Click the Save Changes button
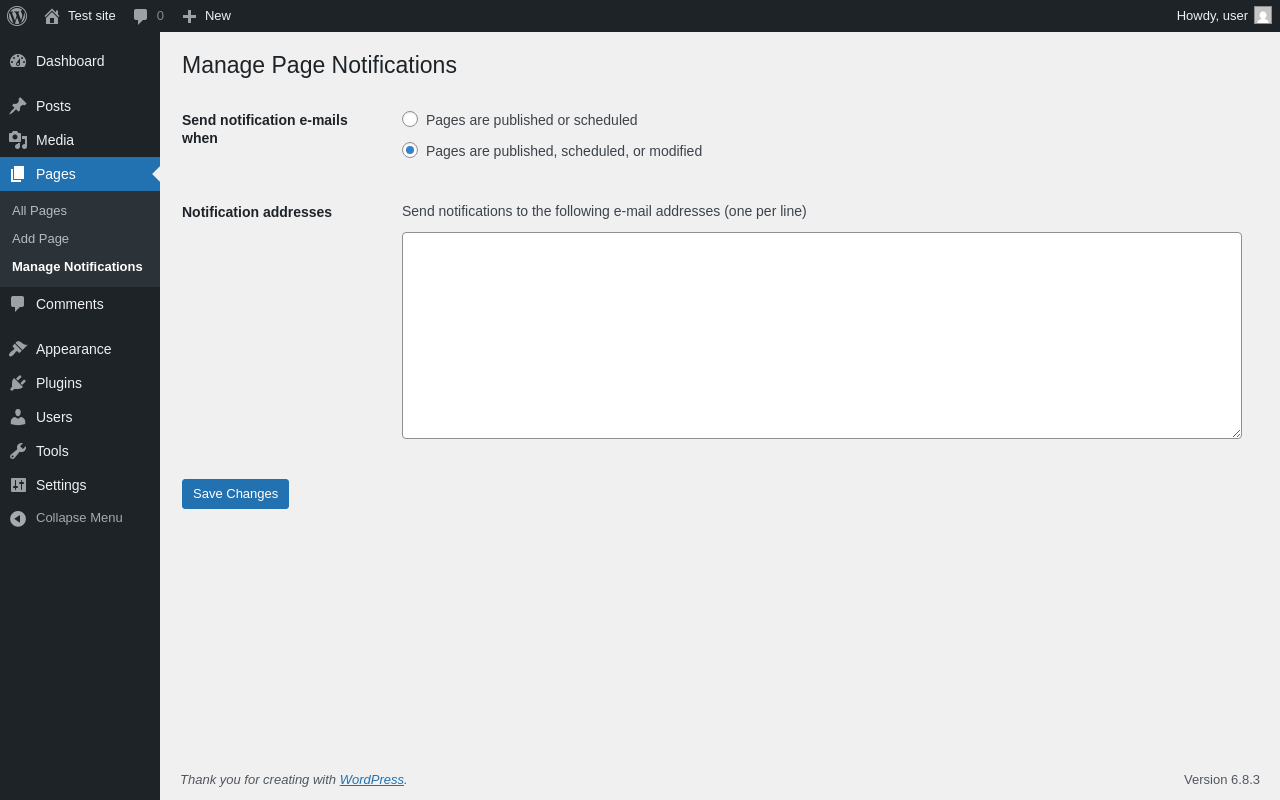The image size is (1280, 800). 235,494
